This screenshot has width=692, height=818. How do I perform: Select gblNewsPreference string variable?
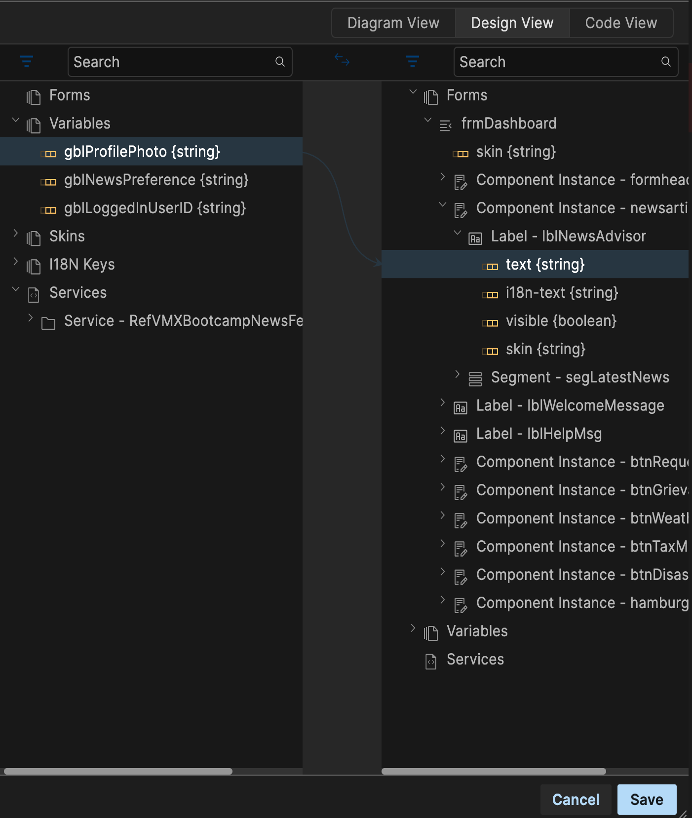155,180
